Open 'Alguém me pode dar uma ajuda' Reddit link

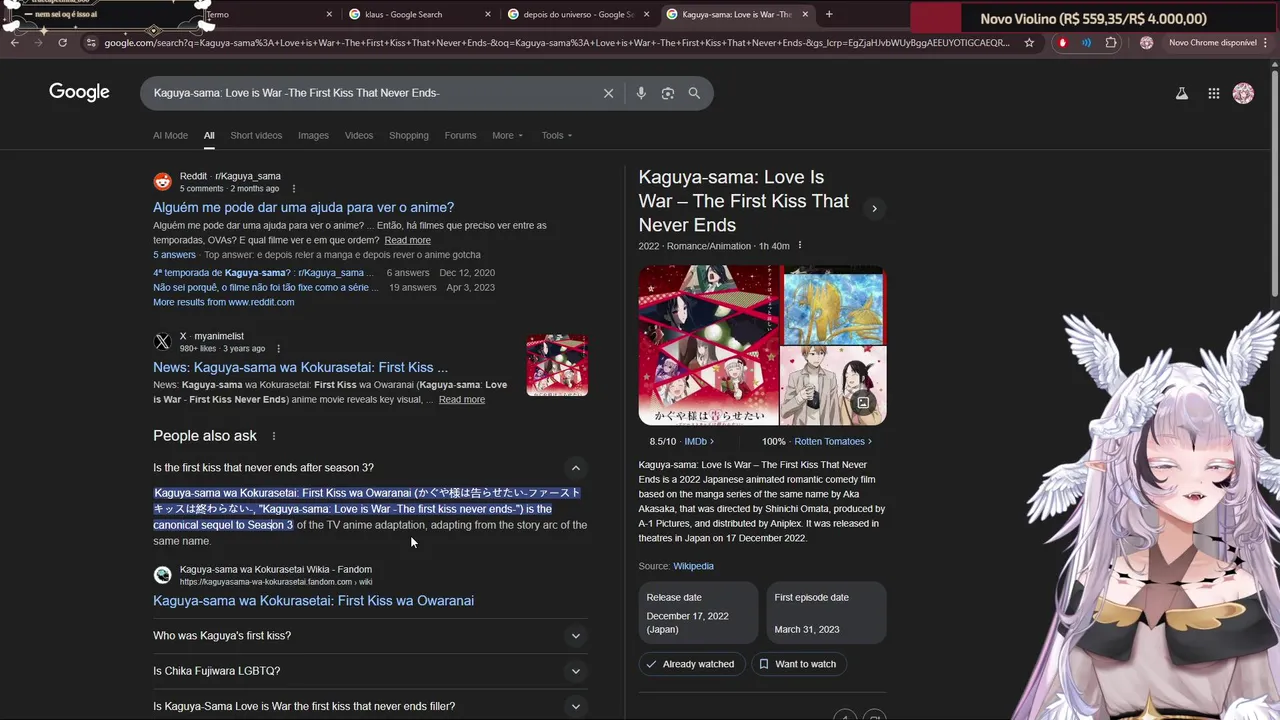303,207
